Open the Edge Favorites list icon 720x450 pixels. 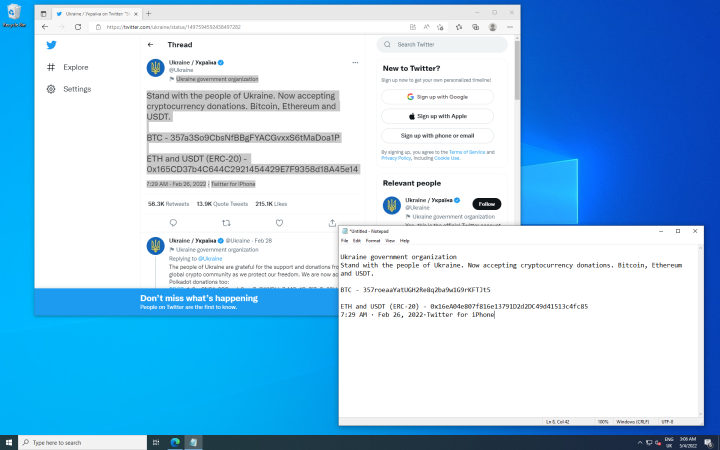point(459,27)
